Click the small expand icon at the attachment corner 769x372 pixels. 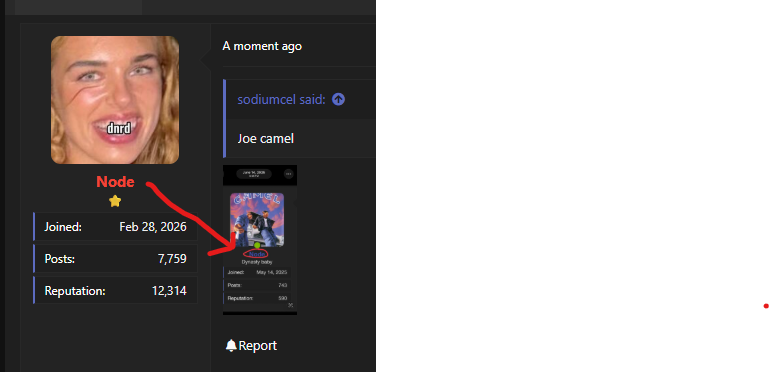290,305
